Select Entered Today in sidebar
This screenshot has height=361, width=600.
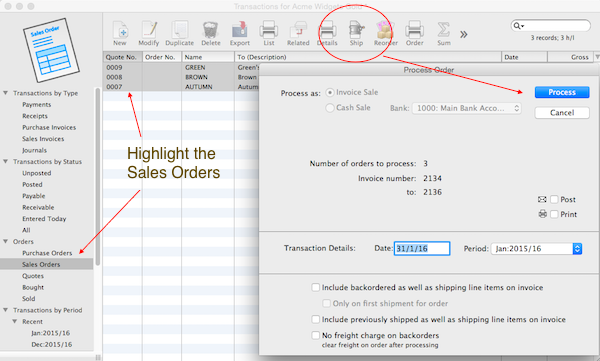44,219
